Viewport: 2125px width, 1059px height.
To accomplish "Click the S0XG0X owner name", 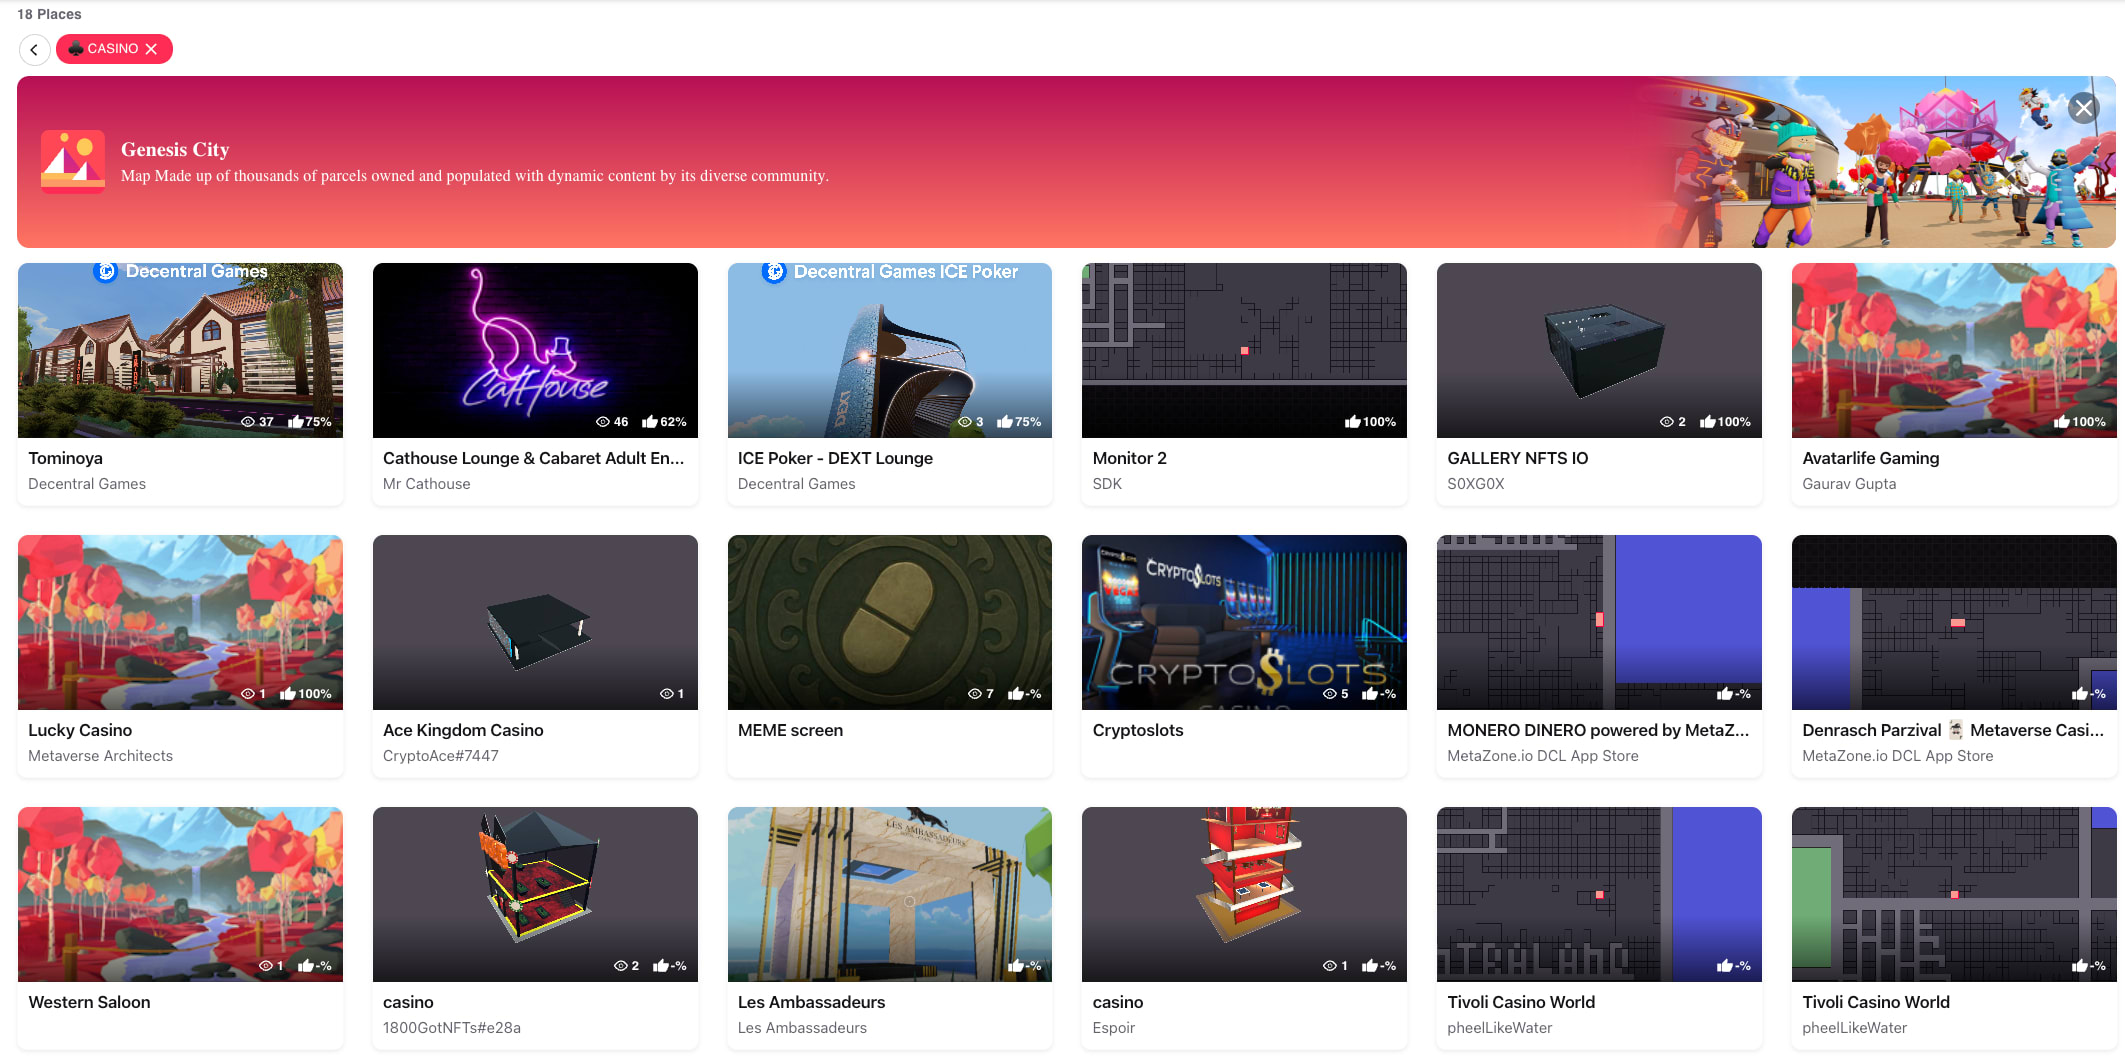I will 1475,484.
